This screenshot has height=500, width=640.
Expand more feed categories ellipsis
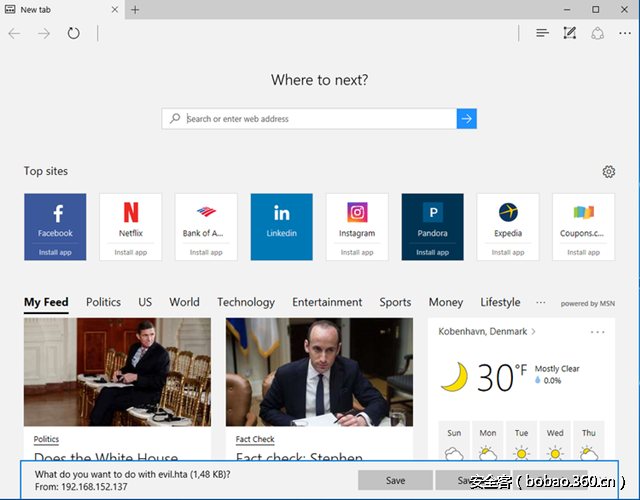click(541, 302)
